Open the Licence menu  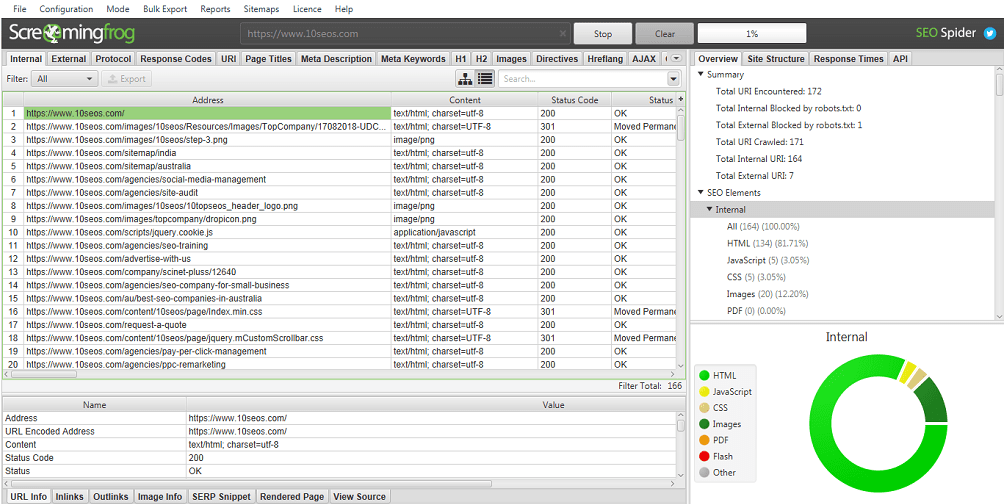pos(307,9)
